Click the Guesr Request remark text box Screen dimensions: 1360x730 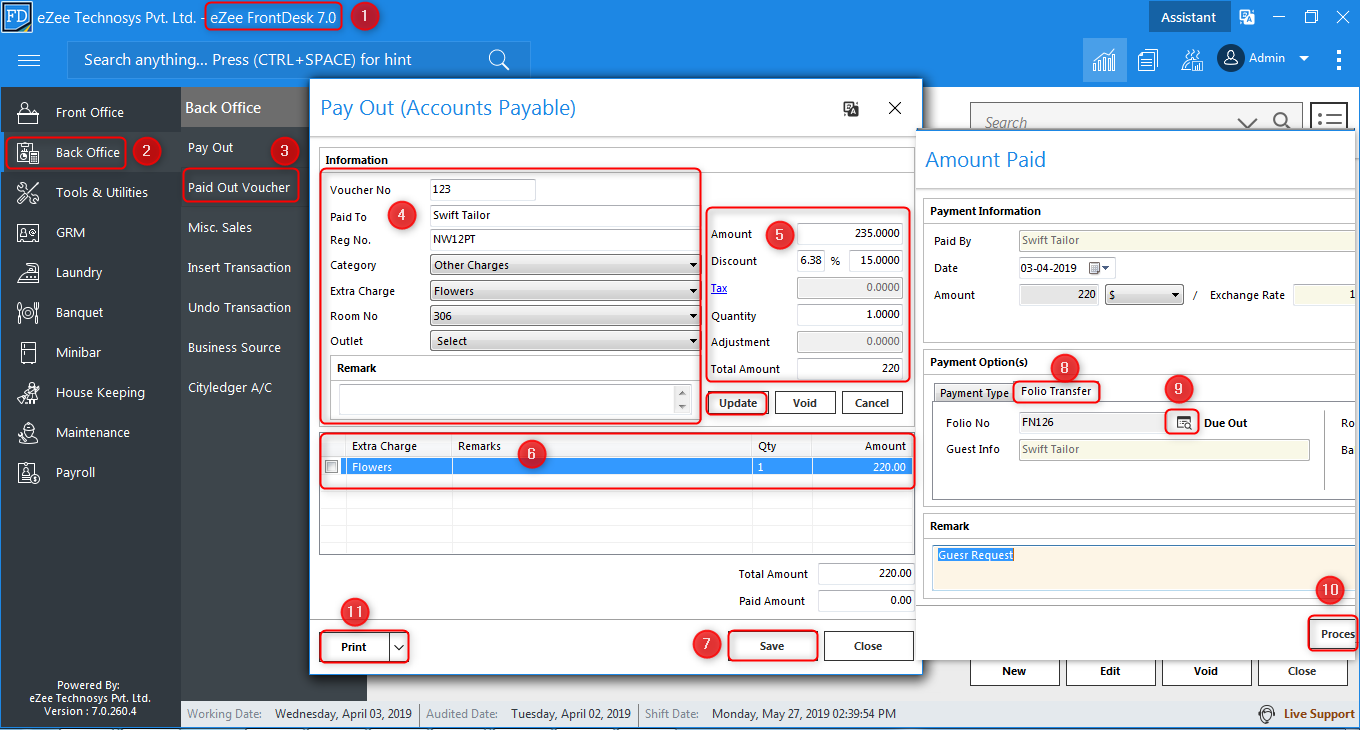pyautogui.click(x=1146, y=567)
